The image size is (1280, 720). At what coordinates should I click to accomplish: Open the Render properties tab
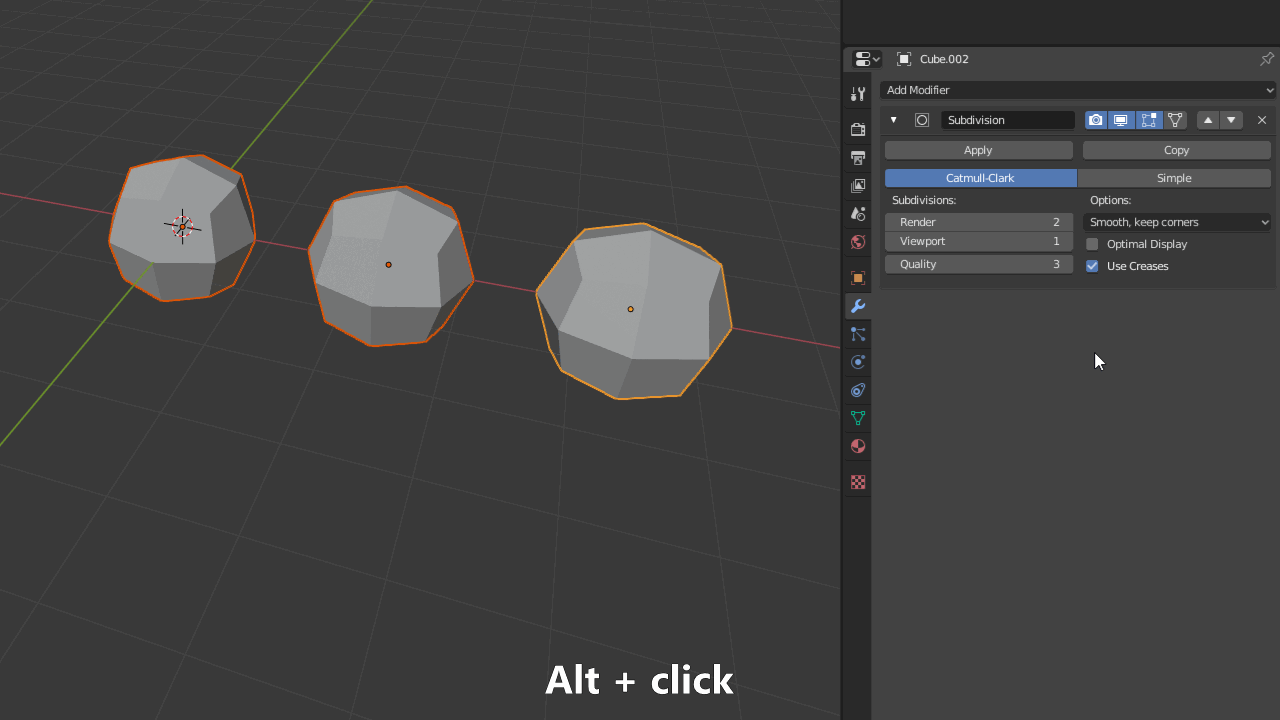click(858, 129)
